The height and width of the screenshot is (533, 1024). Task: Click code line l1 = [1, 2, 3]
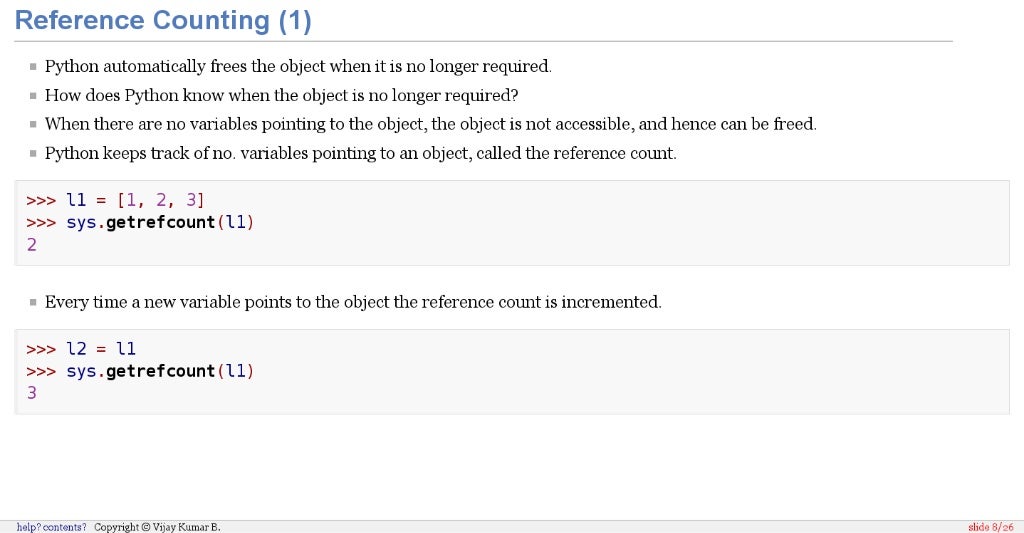116,200
